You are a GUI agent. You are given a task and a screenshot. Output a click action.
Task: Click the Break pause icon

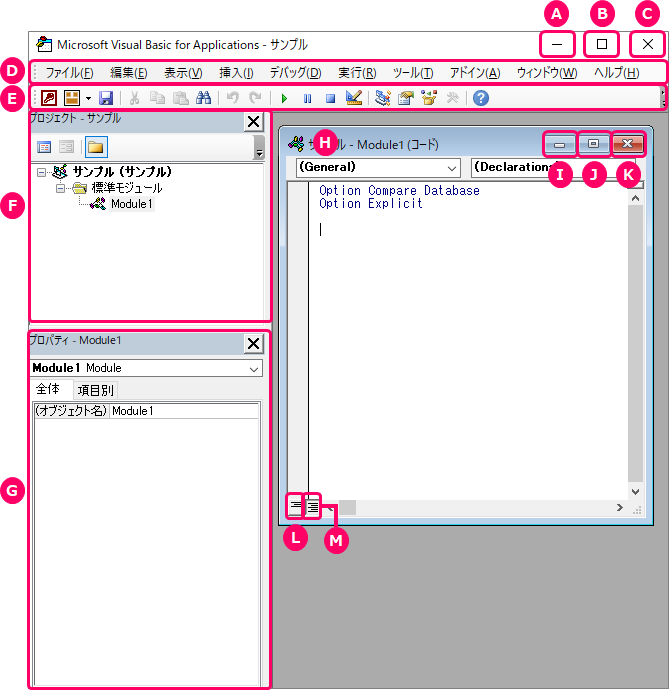click(x=307, y=98)
